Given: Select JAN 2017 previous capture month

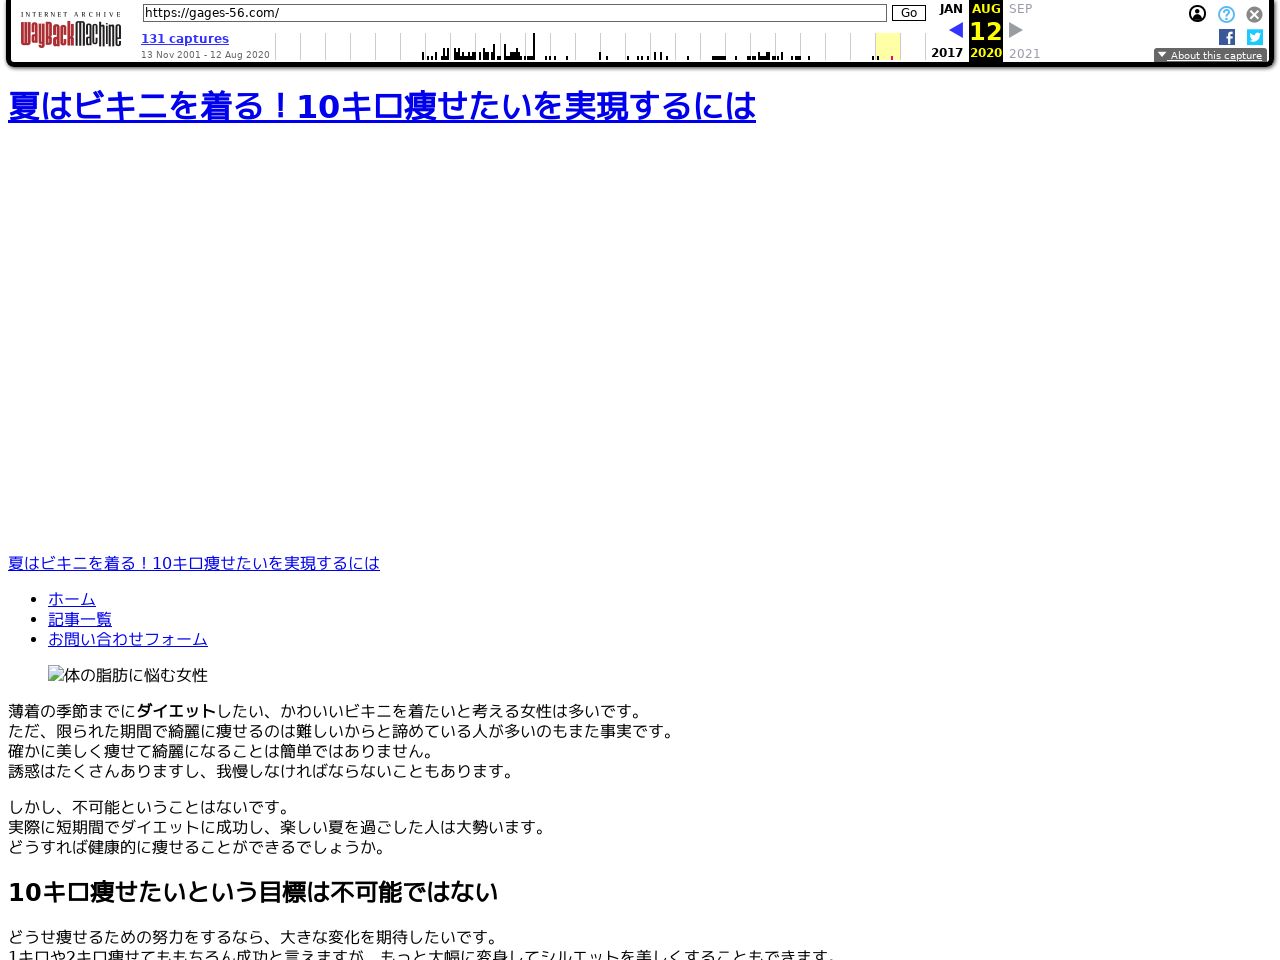Looking at the screenshot, I should point(950,9).
